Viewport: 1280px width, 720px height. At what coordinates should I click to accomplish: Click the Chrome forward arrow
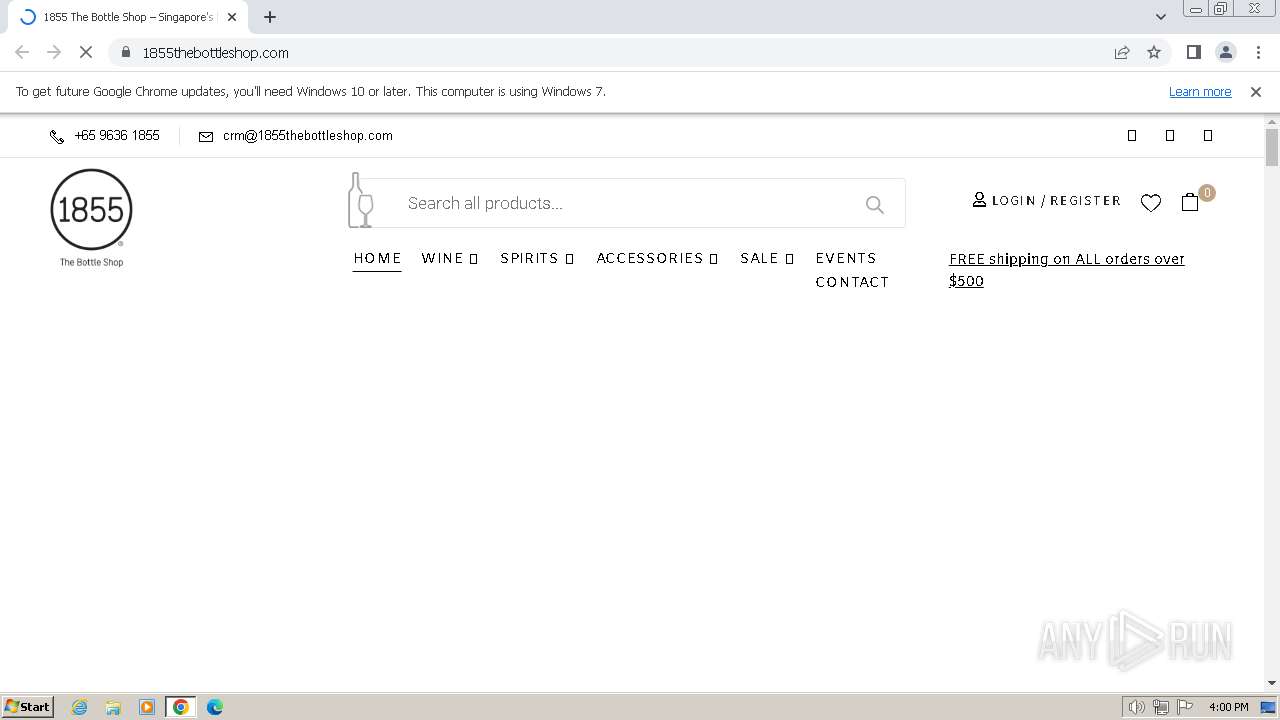point(54,52)
